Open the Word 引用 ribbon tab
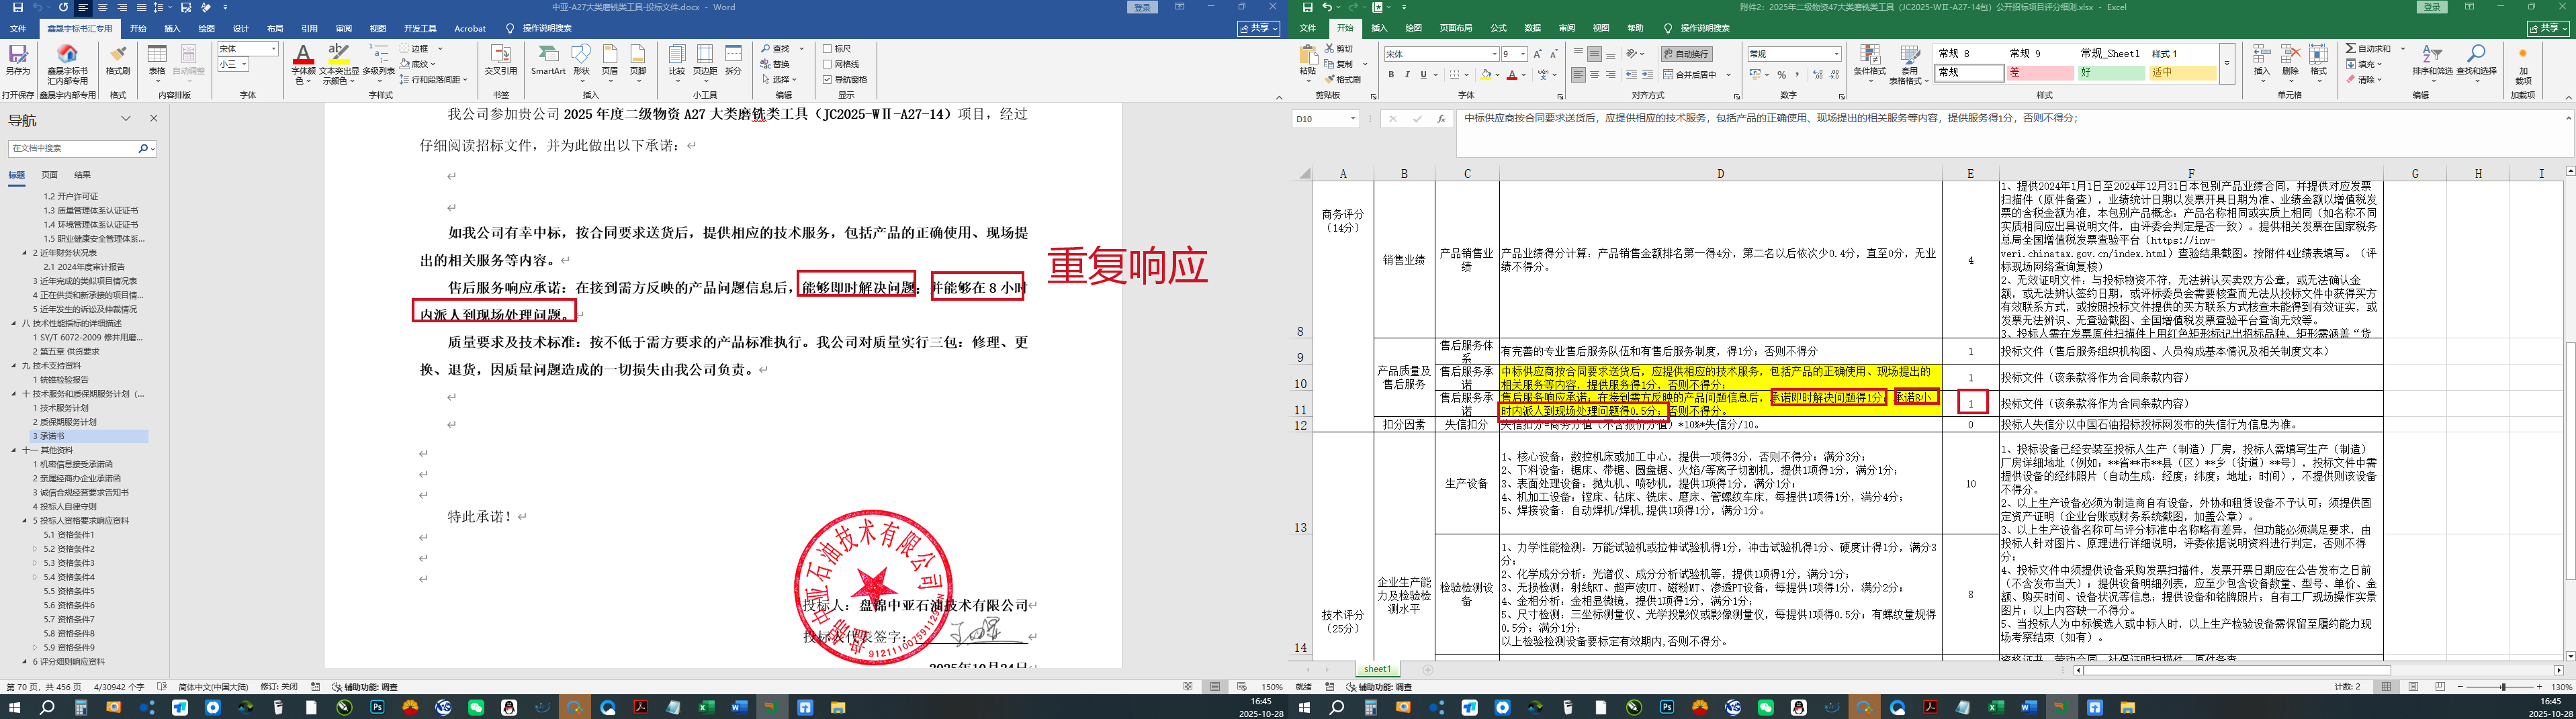The image size is (2576, 719). (x=310, y=29)
